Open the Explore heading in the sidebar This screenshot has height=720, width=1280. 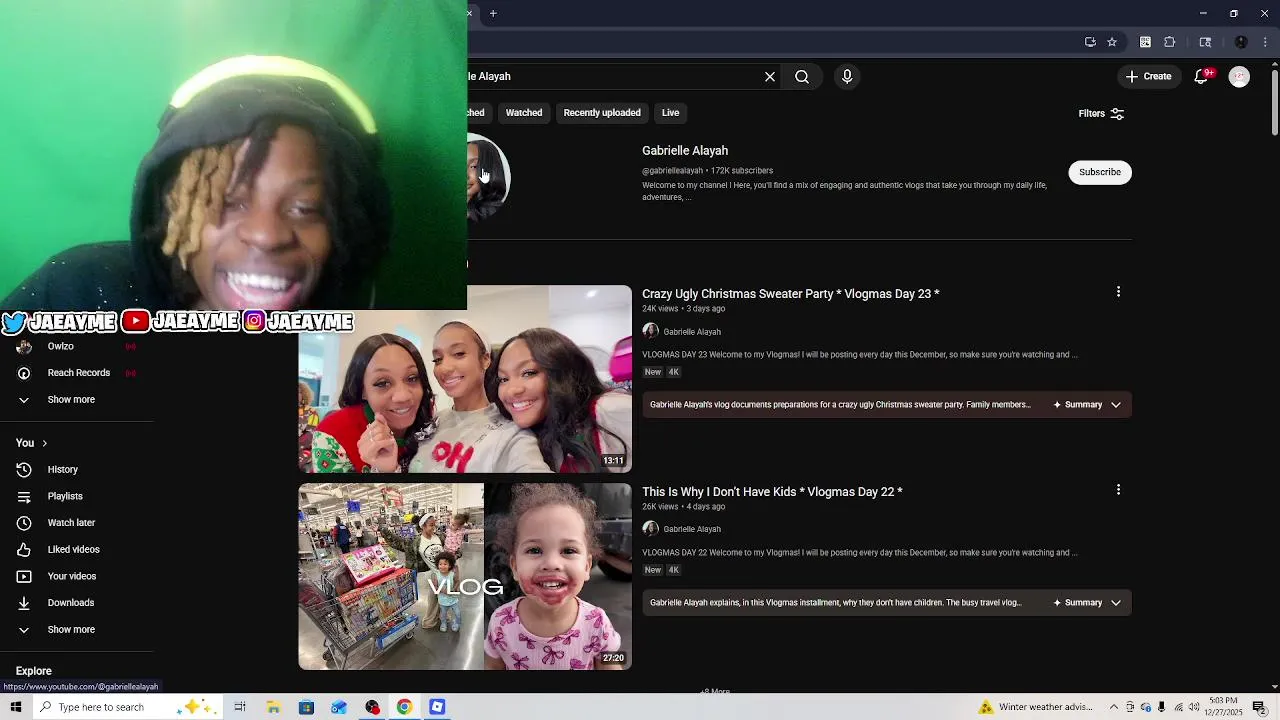[34, 671]
